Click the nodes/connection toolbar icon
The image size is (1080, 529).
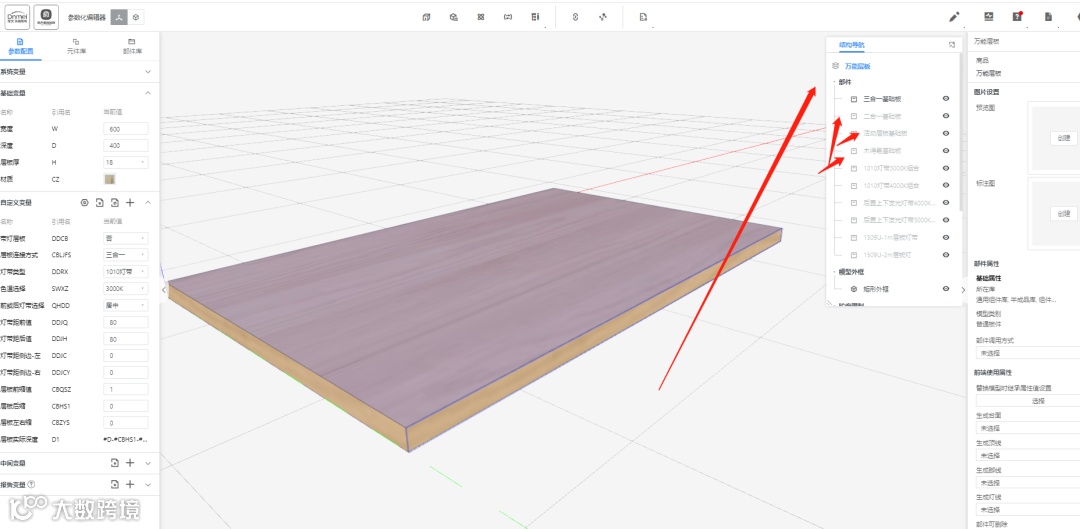tap(603, 17)
